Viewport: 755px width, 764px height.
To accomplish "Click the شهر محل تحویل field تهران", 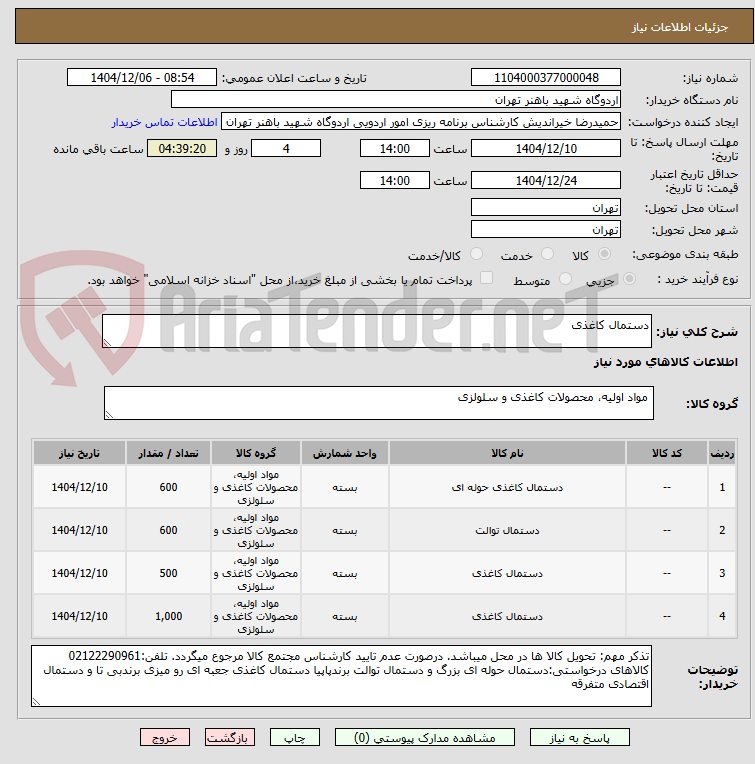I will tap(546, 229).
